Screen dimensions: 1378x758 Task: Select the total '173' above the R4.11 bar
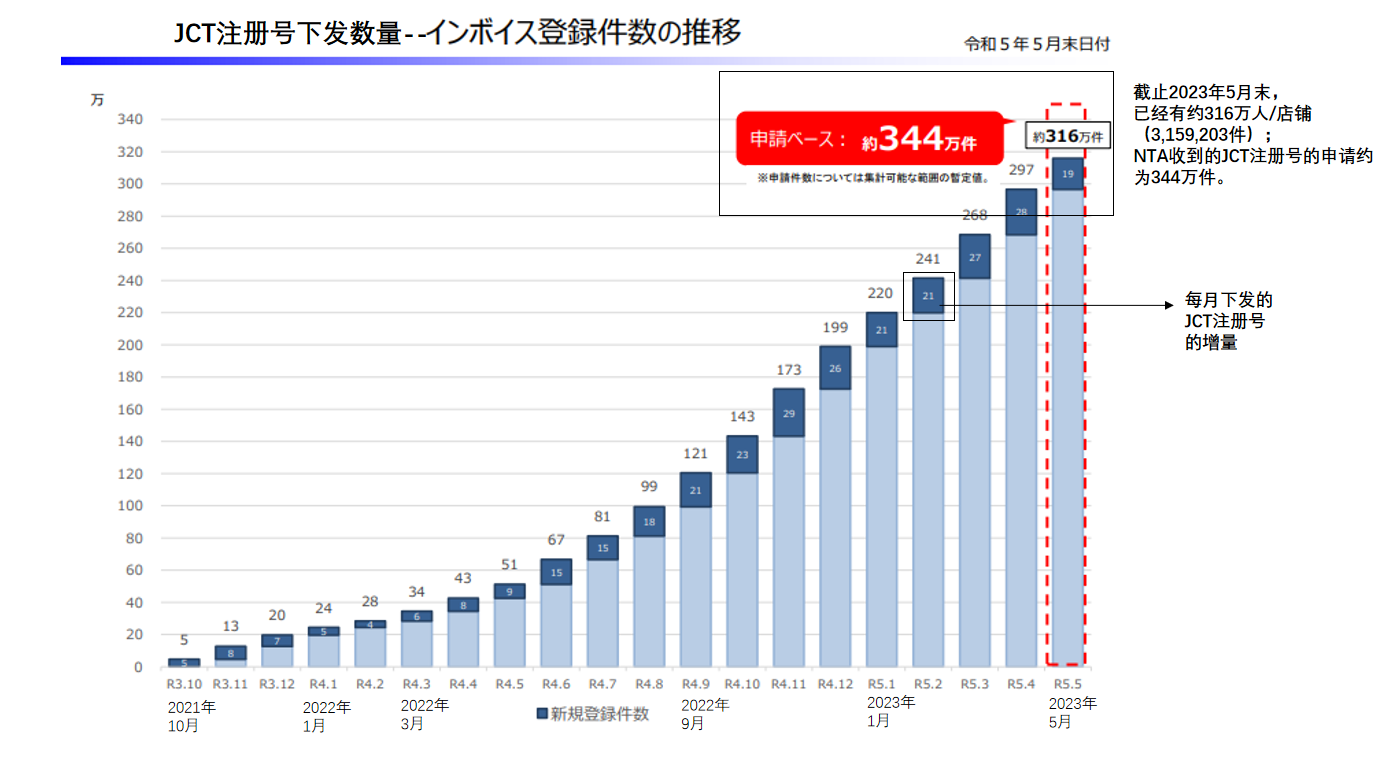(x=789, y=370)
